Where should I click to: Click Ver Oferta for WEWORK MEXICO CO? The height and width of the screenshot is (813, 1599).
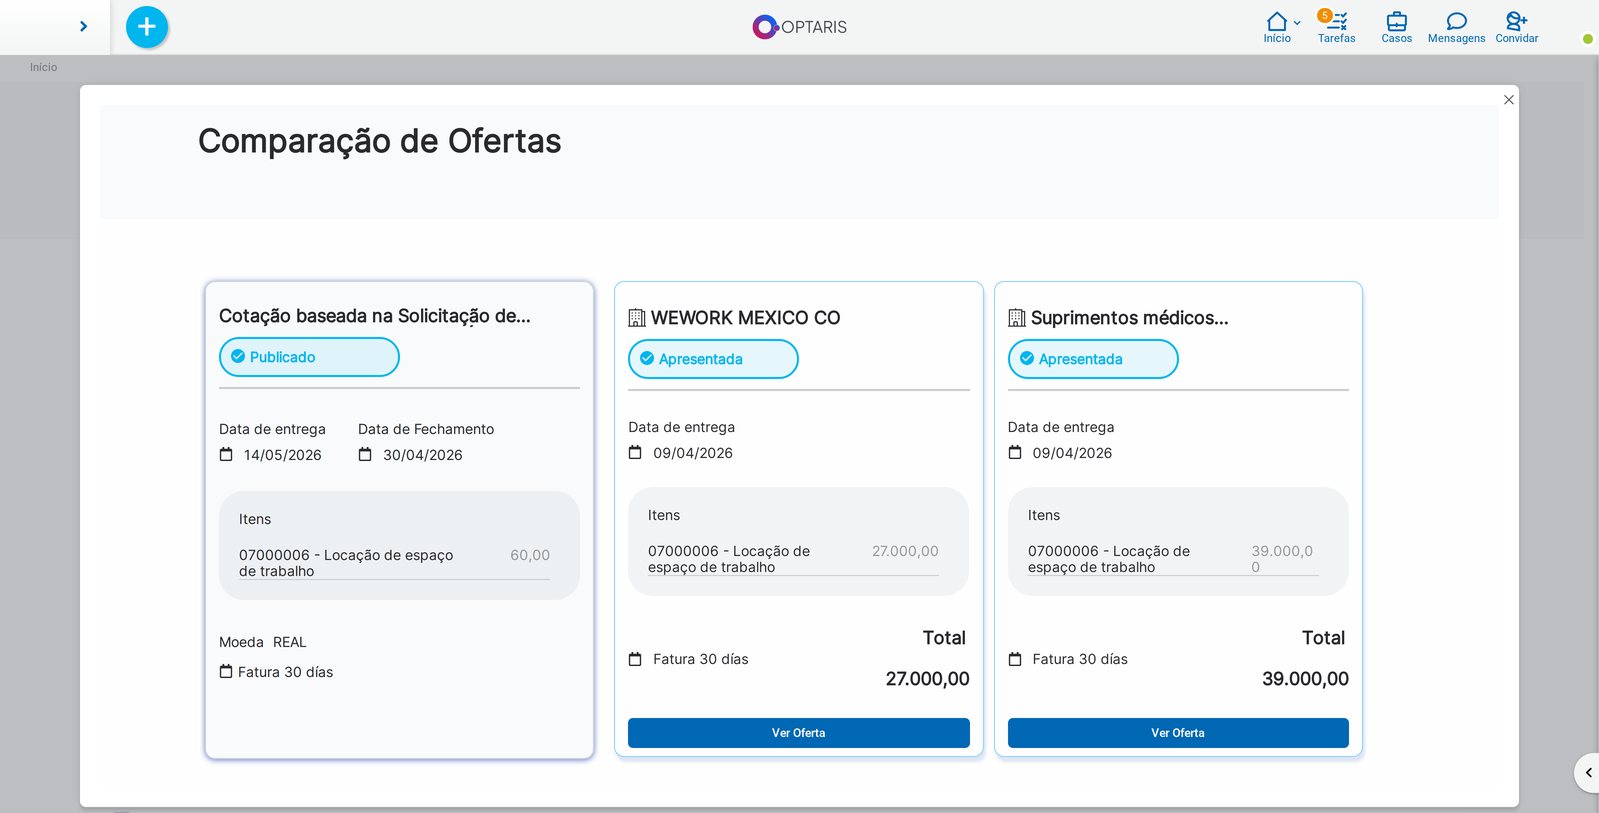pyautogui.click(x=798, y=733)
